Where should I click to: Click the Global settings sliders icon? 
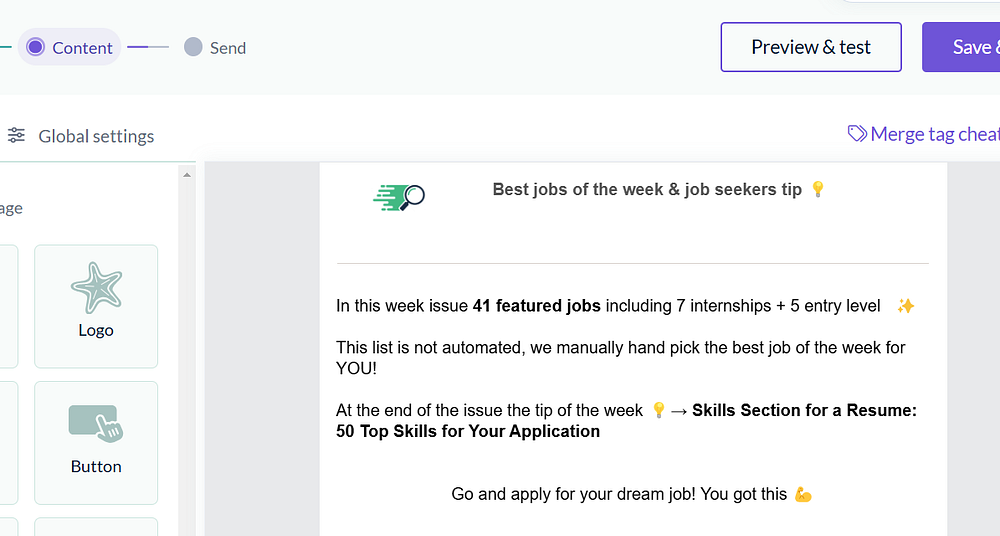17,135
